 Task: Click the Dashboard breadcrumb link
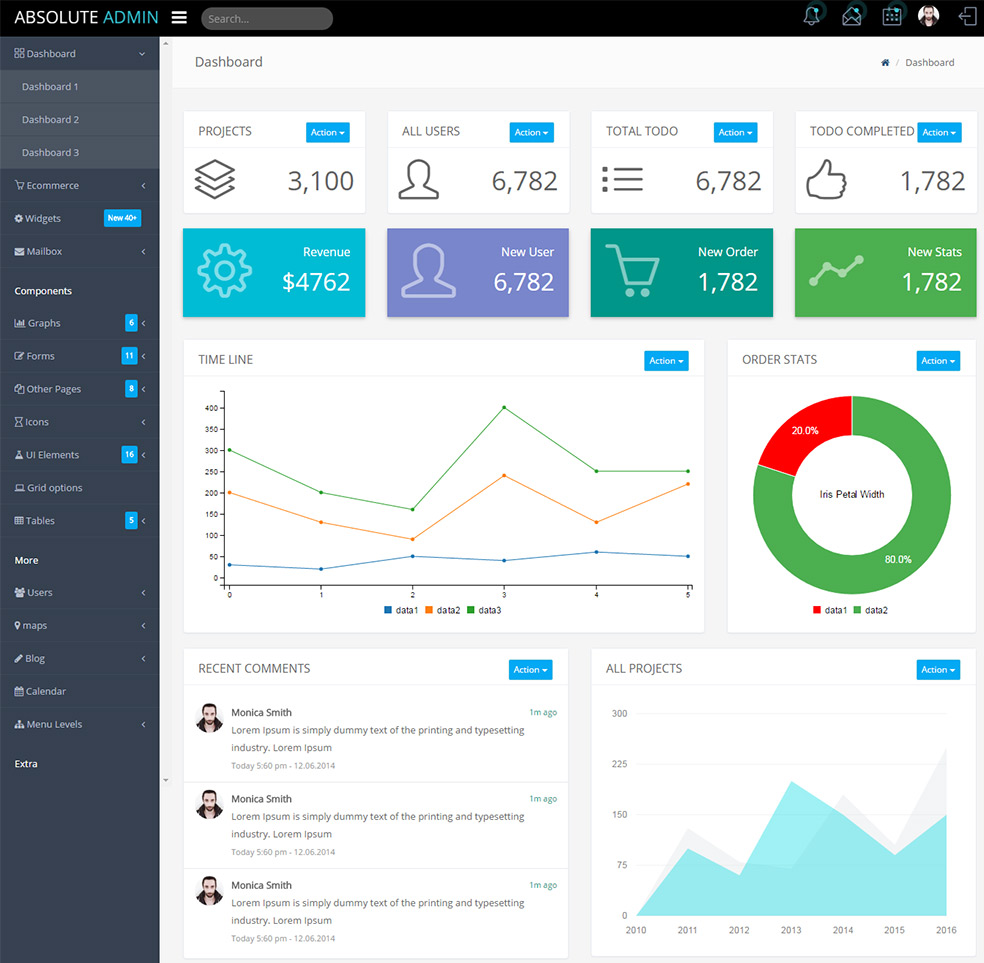(929, 62)
